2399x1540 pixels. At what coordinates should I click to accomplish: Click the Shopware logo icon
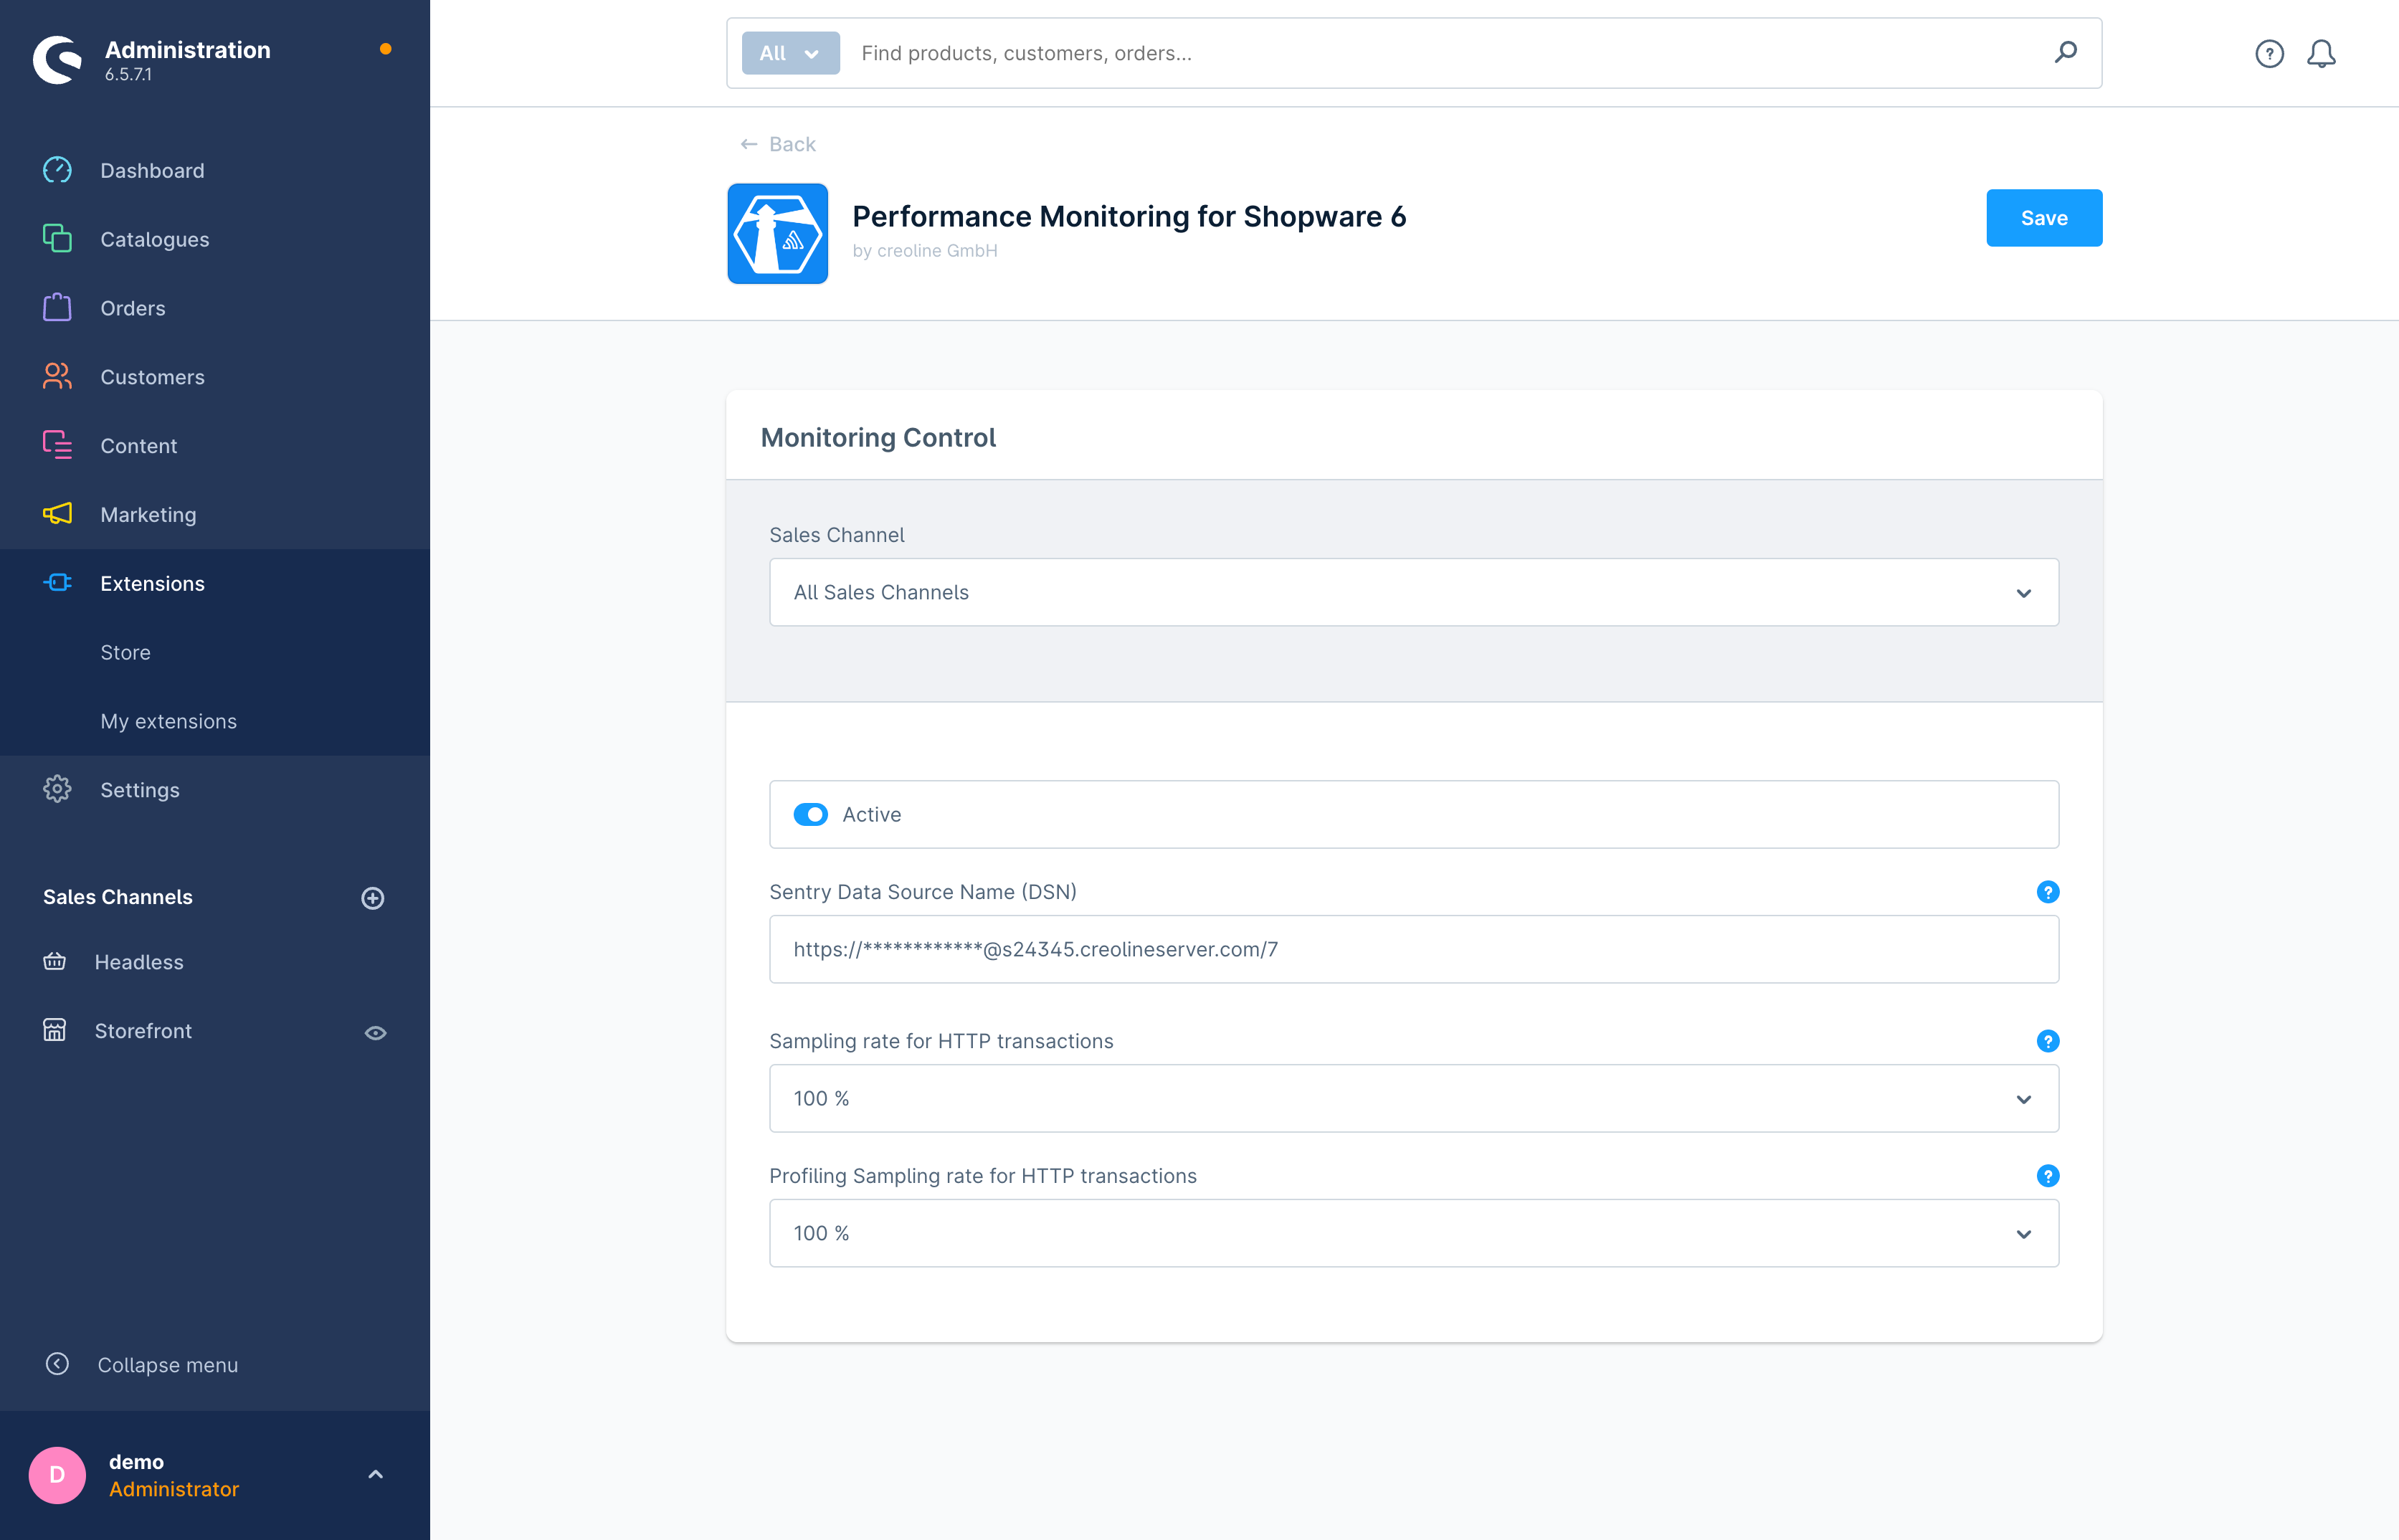(58, 60)
